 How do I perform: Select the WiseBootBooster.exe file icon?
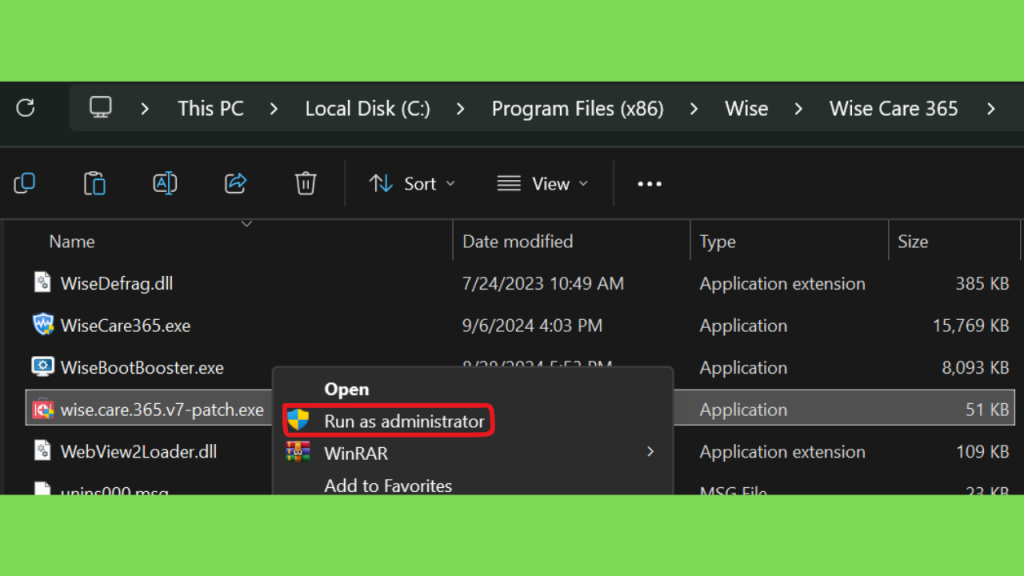point(43,367)
